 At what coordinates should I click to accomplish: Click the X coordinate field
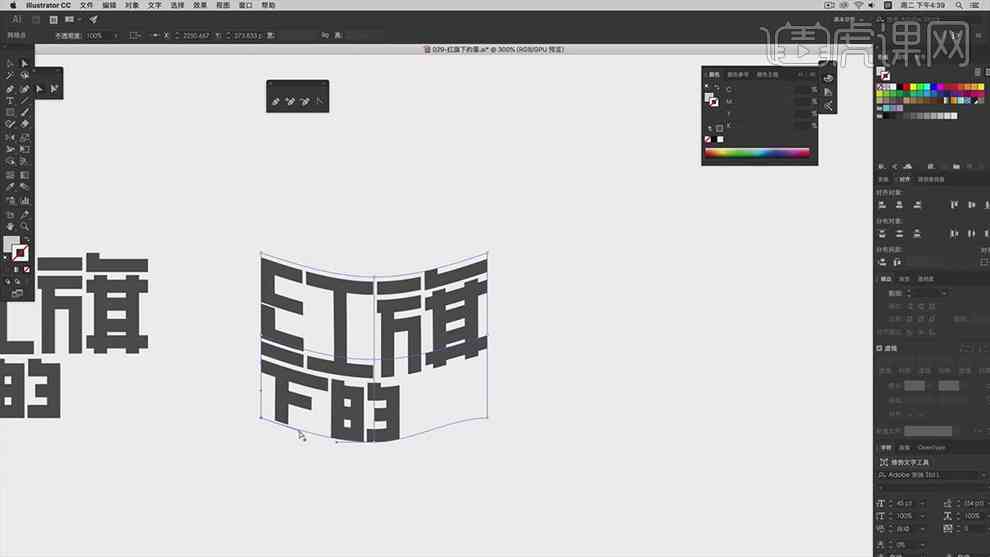coord(196,36)
